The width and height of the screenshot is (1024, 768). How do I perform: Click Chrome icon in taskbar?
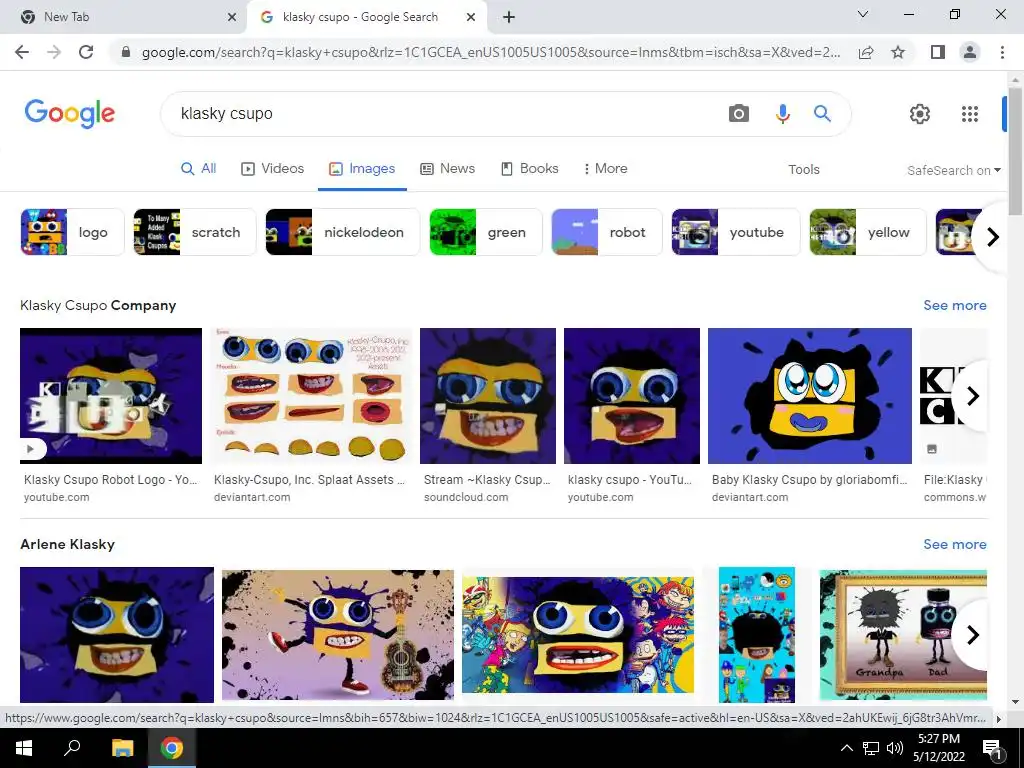(x=172, y=748)
